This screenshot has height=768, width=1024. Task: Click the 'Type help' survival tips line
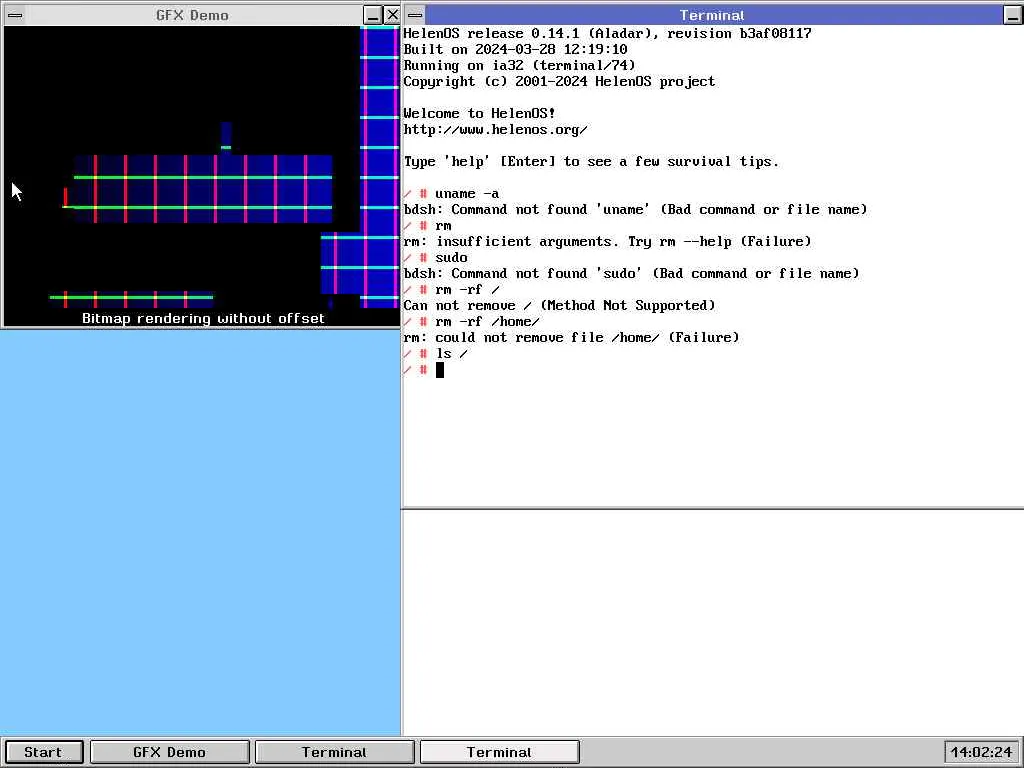pyautogui.click(x=592, y=161)
